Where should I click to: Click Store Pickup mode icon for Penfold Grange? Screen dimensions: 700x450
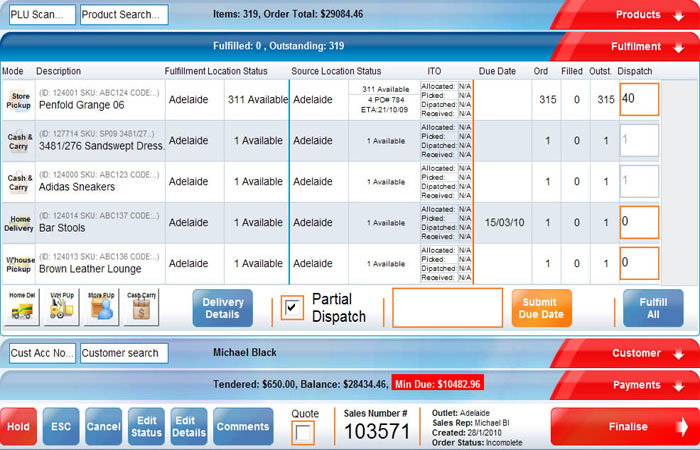(19, 100)
